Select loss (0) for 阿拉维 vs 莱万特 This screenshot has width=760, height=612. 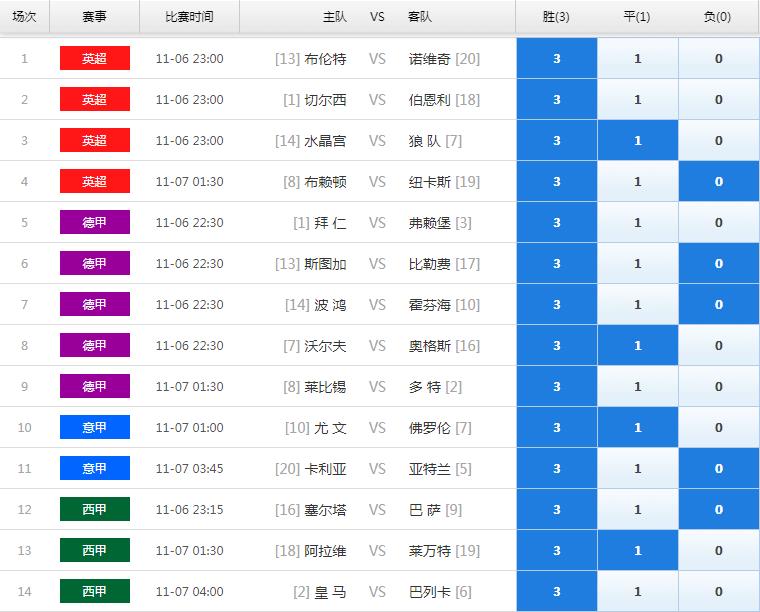(x=719, y=550)
